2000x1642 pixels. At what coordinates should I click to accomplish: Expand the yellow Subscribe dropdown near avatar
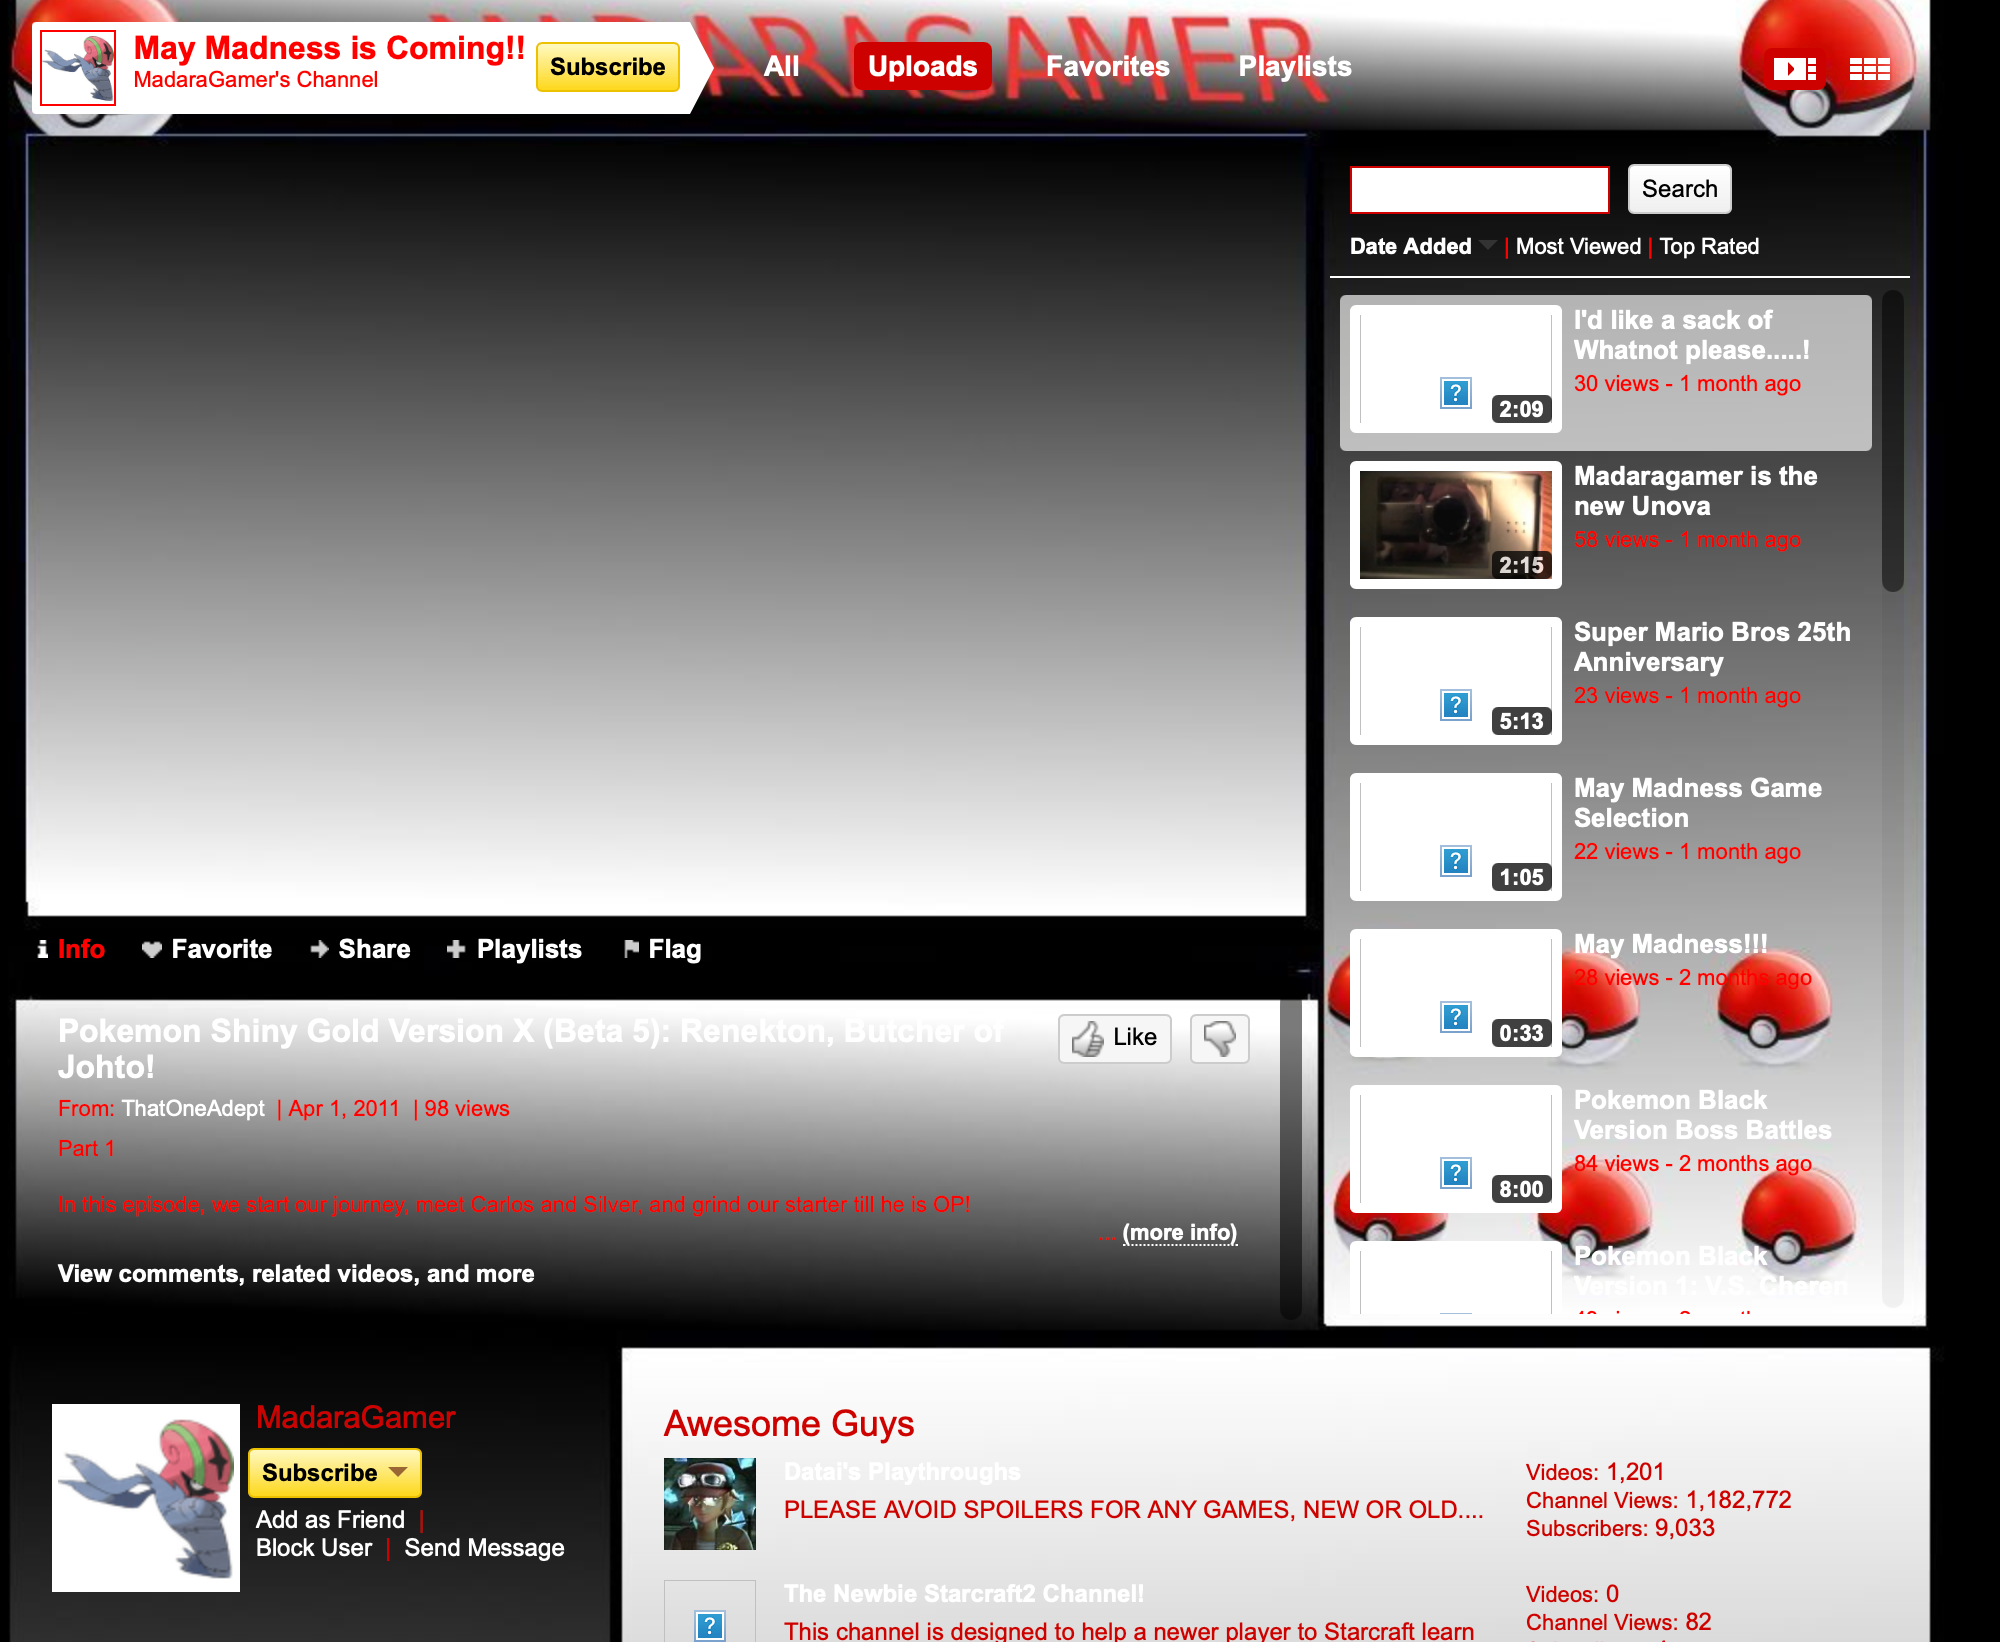pyautogui.click(x=398, y=1472)
